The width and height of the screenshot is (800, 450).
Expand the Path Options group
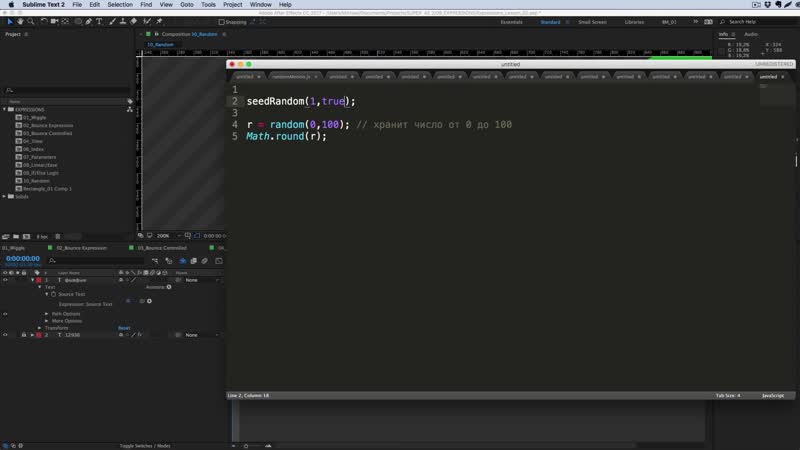(46, 314)
